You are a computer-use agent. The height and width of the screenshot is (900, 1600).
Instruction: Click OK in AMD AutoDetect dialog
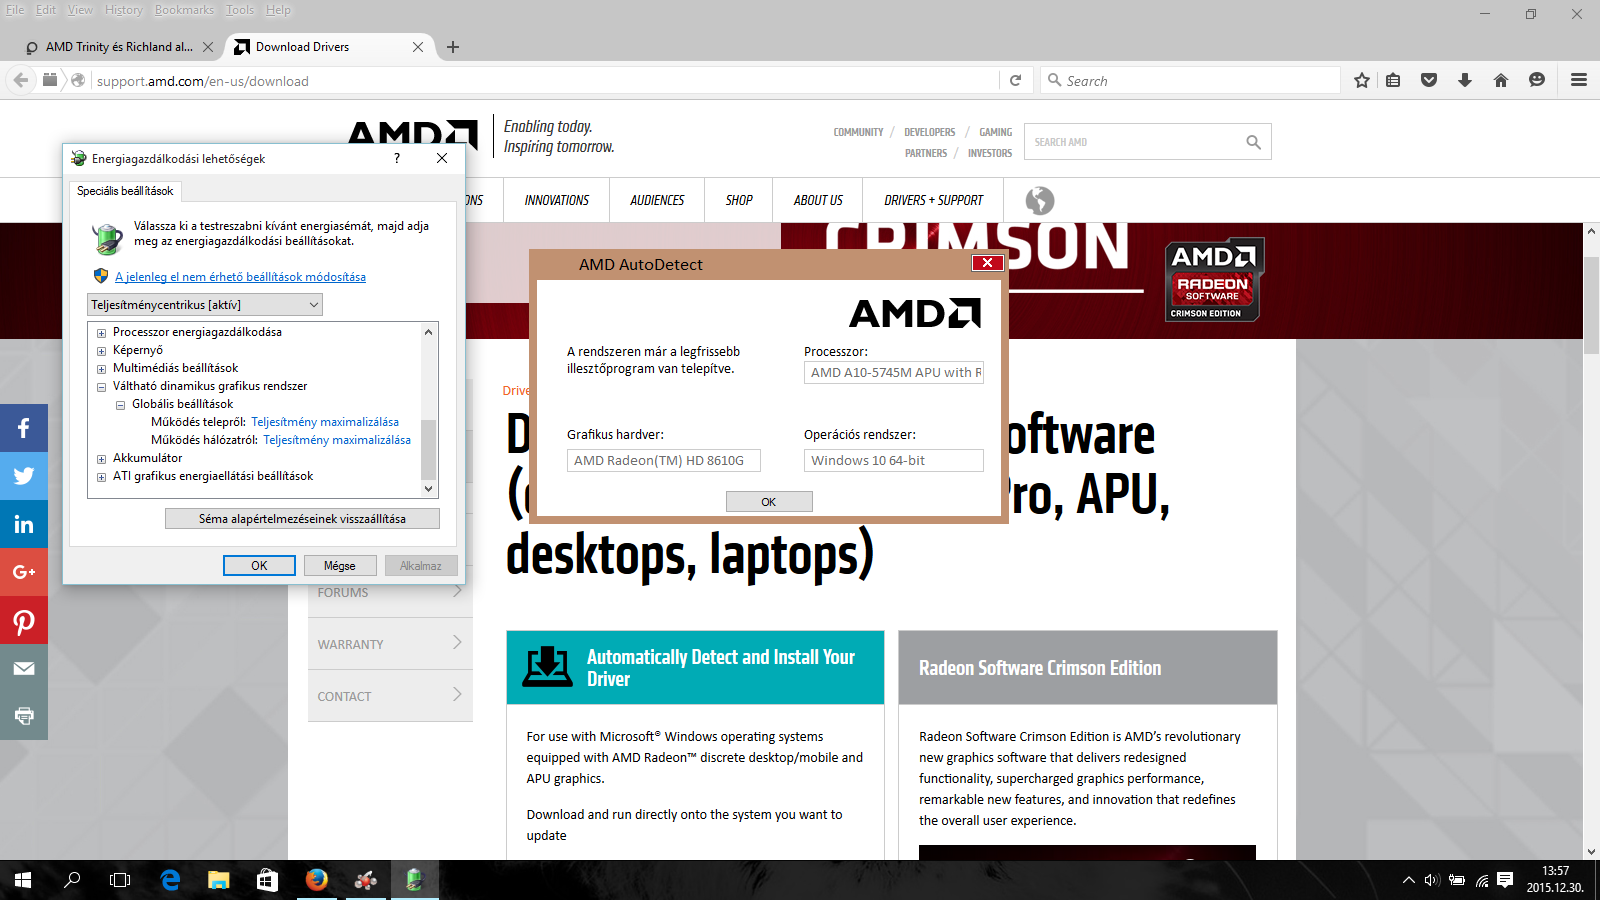point(769,502)
